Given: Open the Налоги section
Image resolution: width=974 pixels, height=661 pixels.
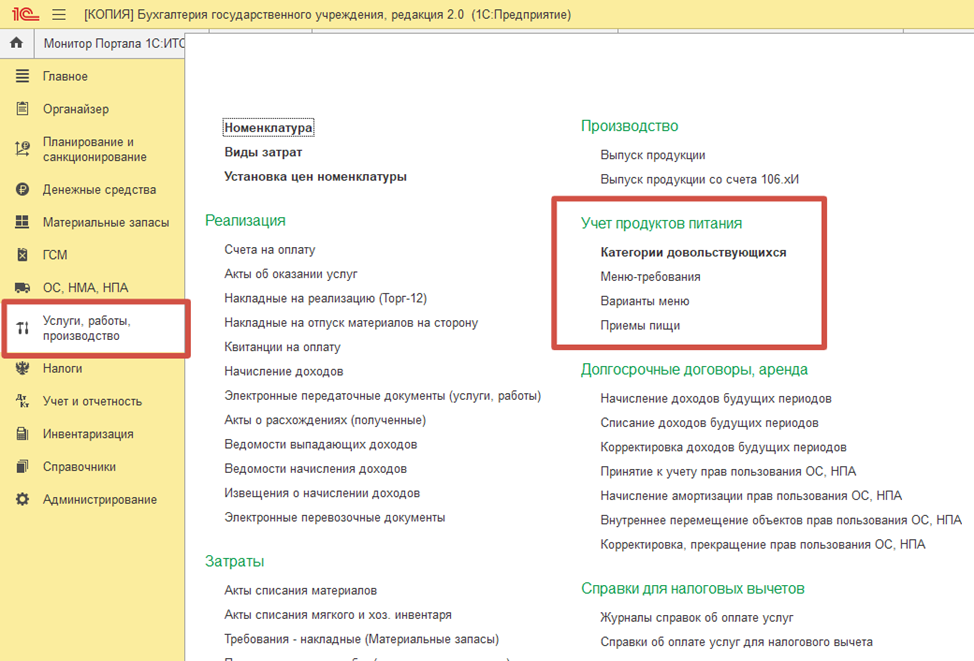Looking at the screenshot, I should coord(62,368).
